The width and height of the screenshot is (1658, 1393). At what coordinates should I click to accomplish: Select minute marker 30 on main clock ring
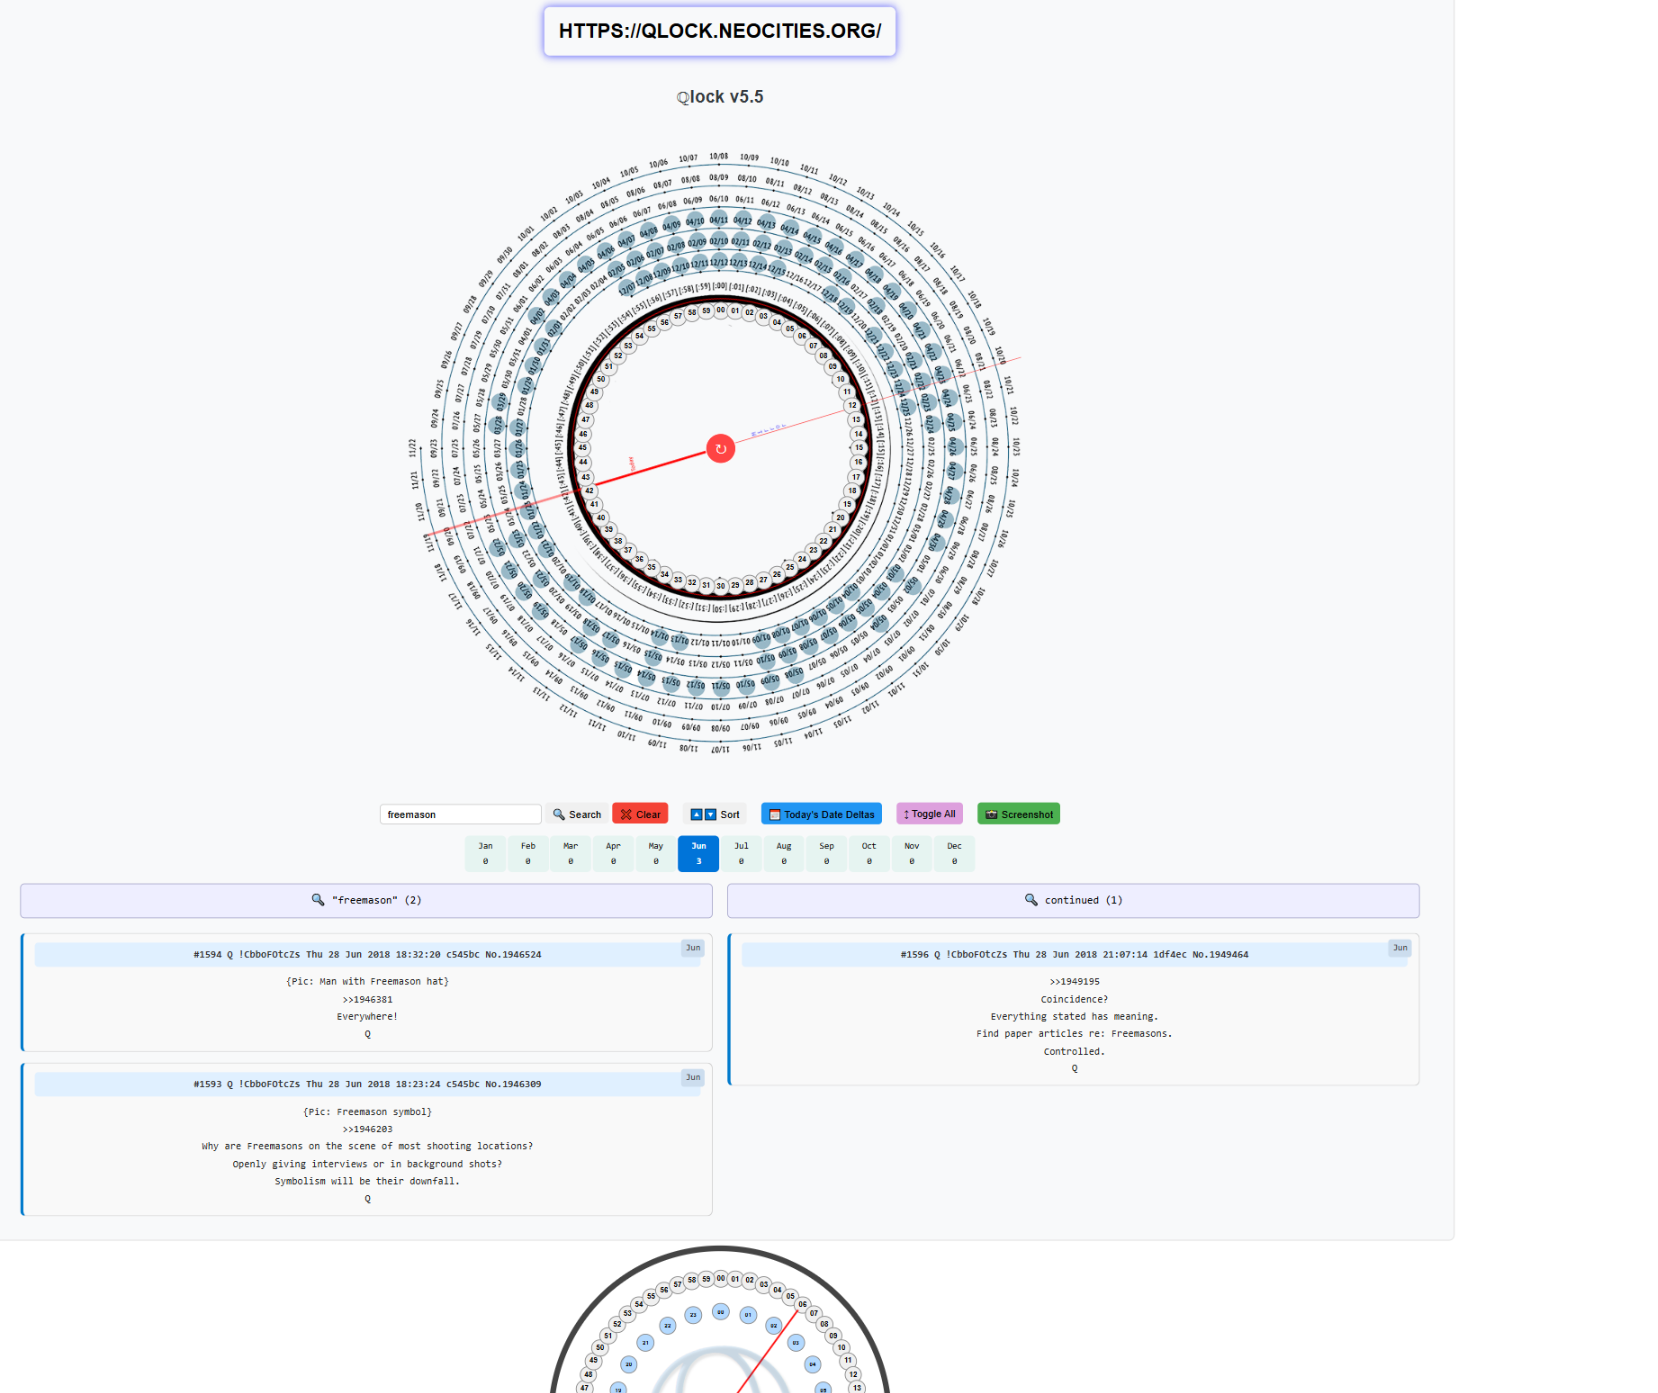pyautogui.click(x=720, y=586)
